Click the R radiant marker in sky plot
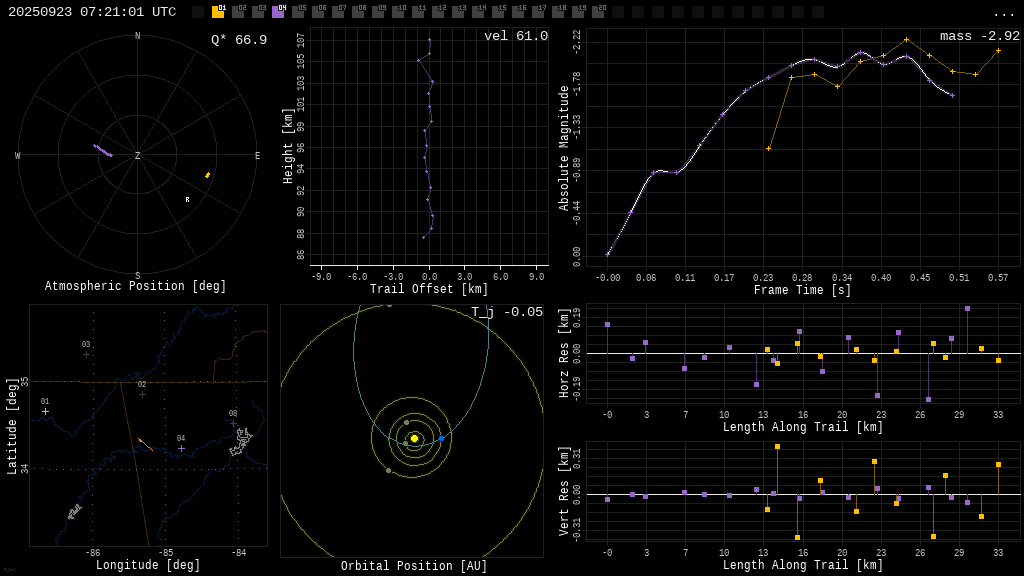The height and width of the screenshot is (576, 1024). 187,200
